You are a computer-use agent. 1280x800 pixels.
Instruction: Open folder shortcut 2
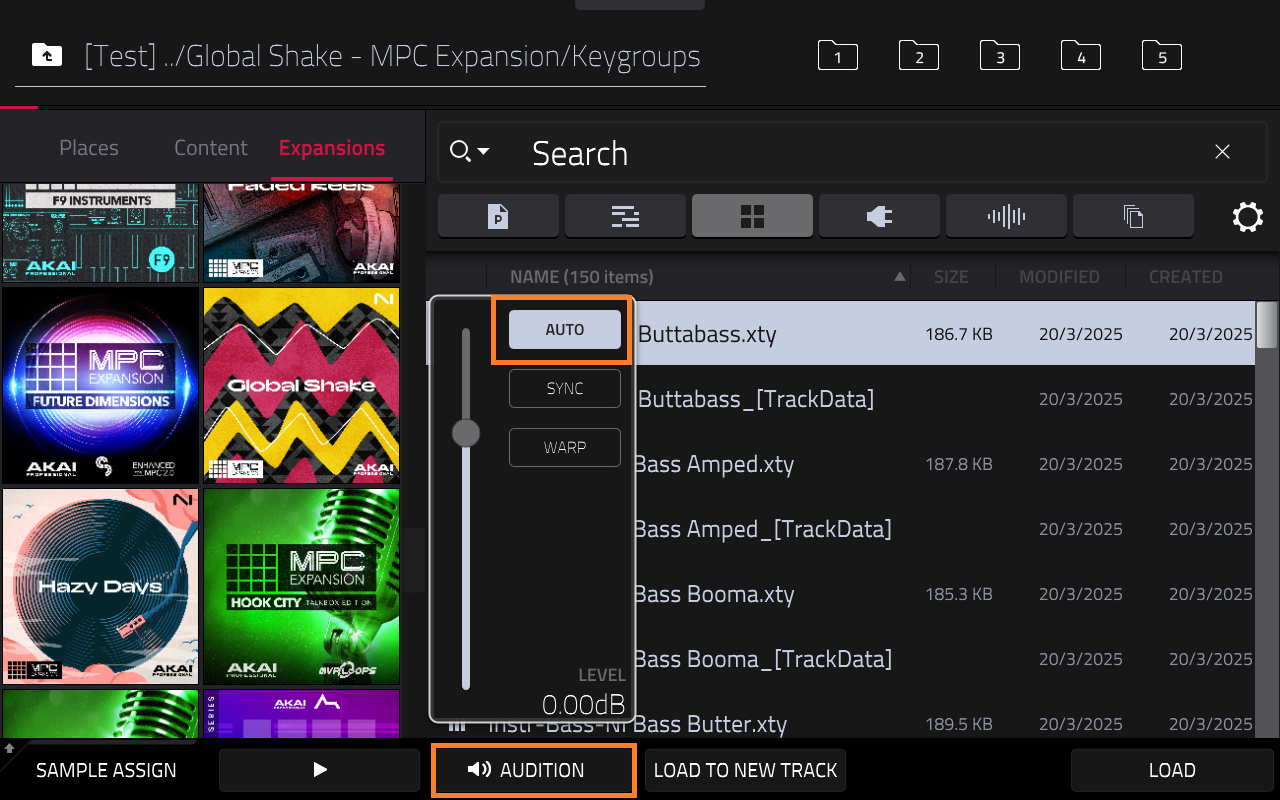(x=919, y=56)
